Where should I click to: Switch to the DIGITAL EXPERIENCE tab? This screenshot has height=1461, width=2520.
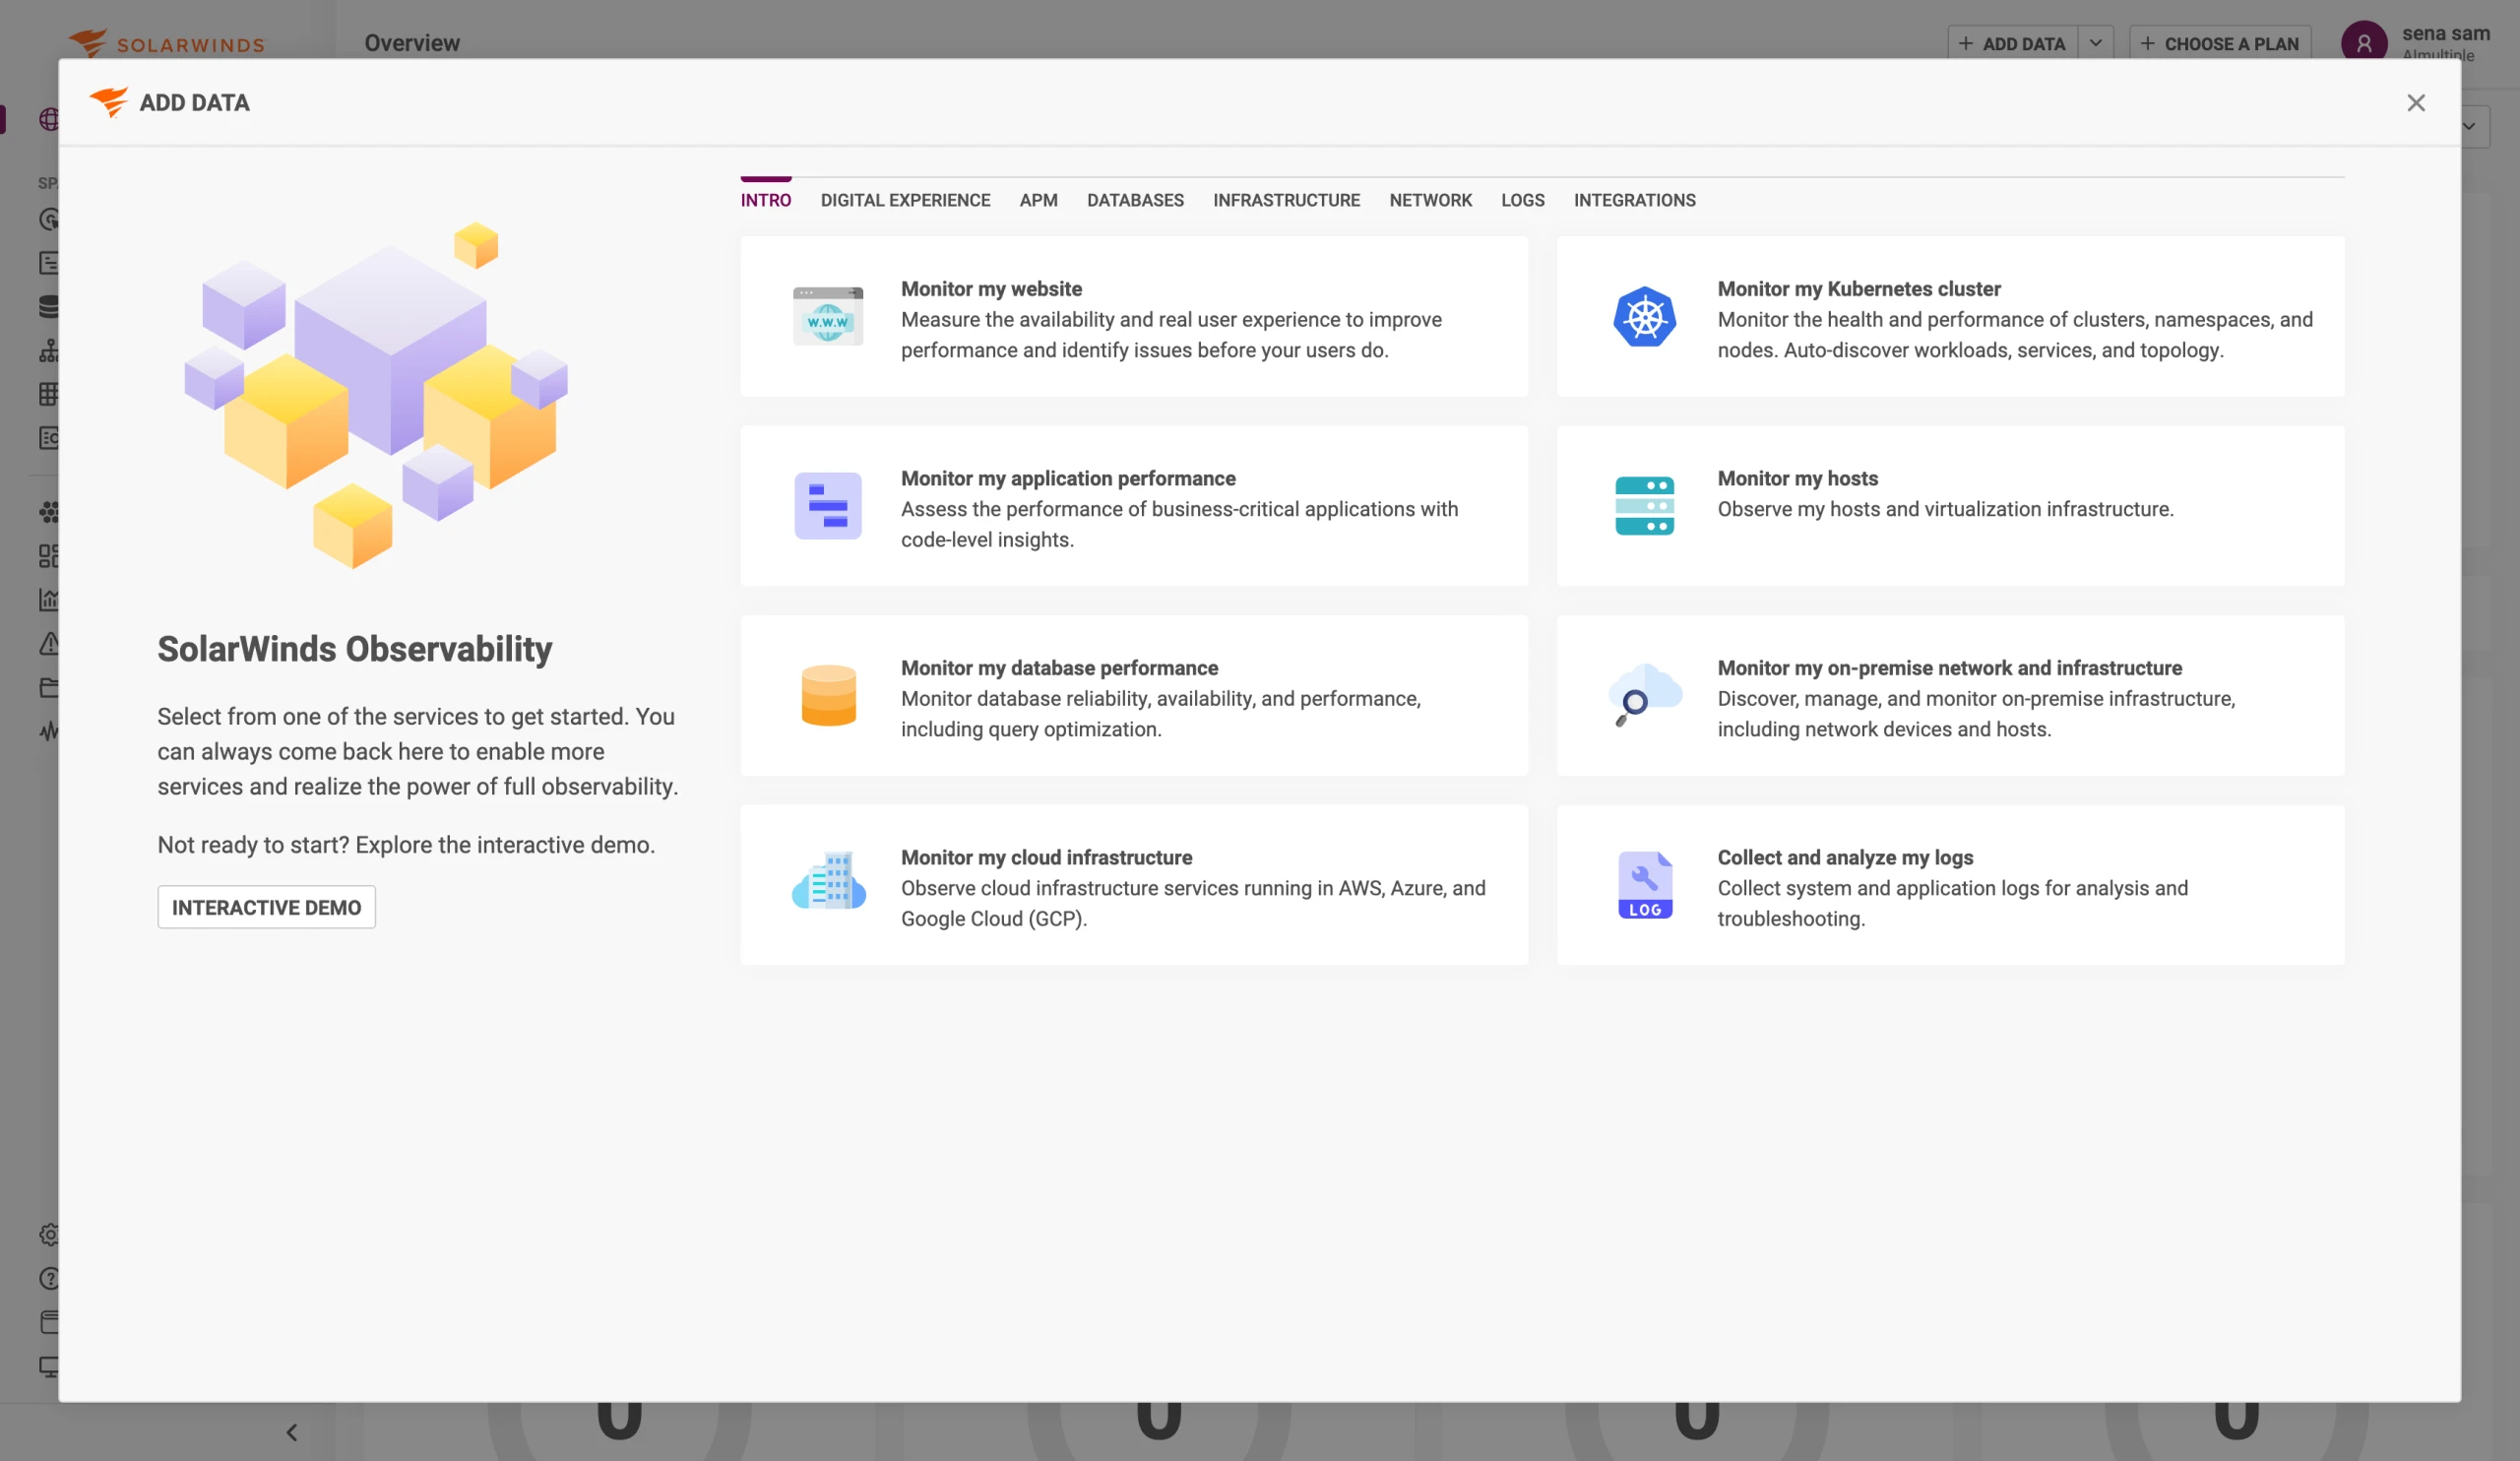(905, 200)
